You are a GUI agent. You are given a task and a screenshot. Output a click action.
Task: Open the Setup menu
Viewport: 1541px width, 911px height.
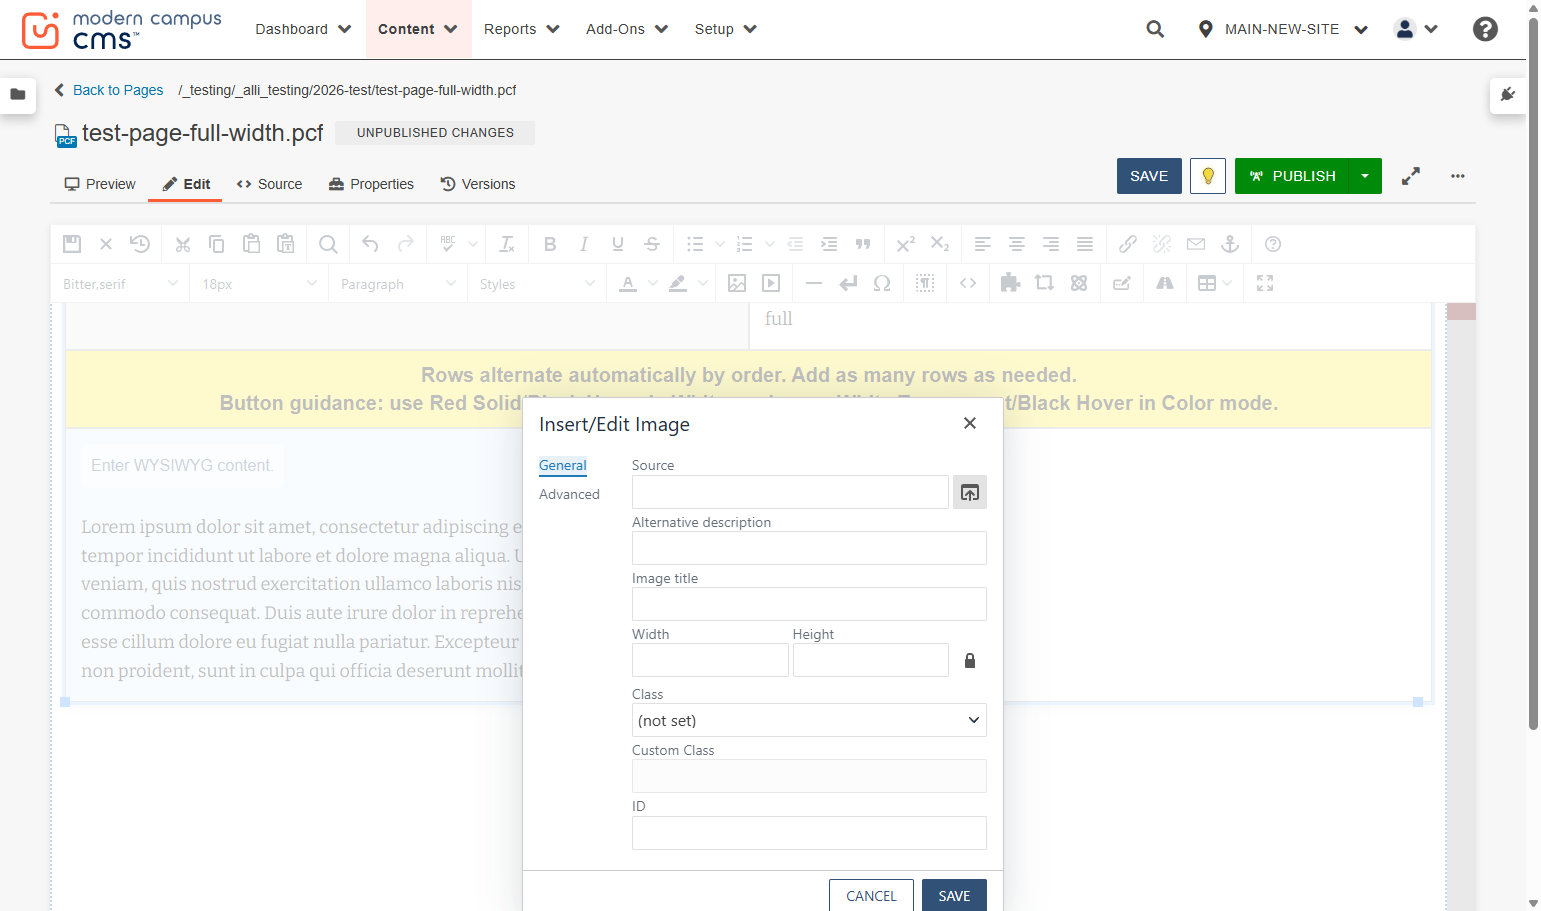[725, 29]
